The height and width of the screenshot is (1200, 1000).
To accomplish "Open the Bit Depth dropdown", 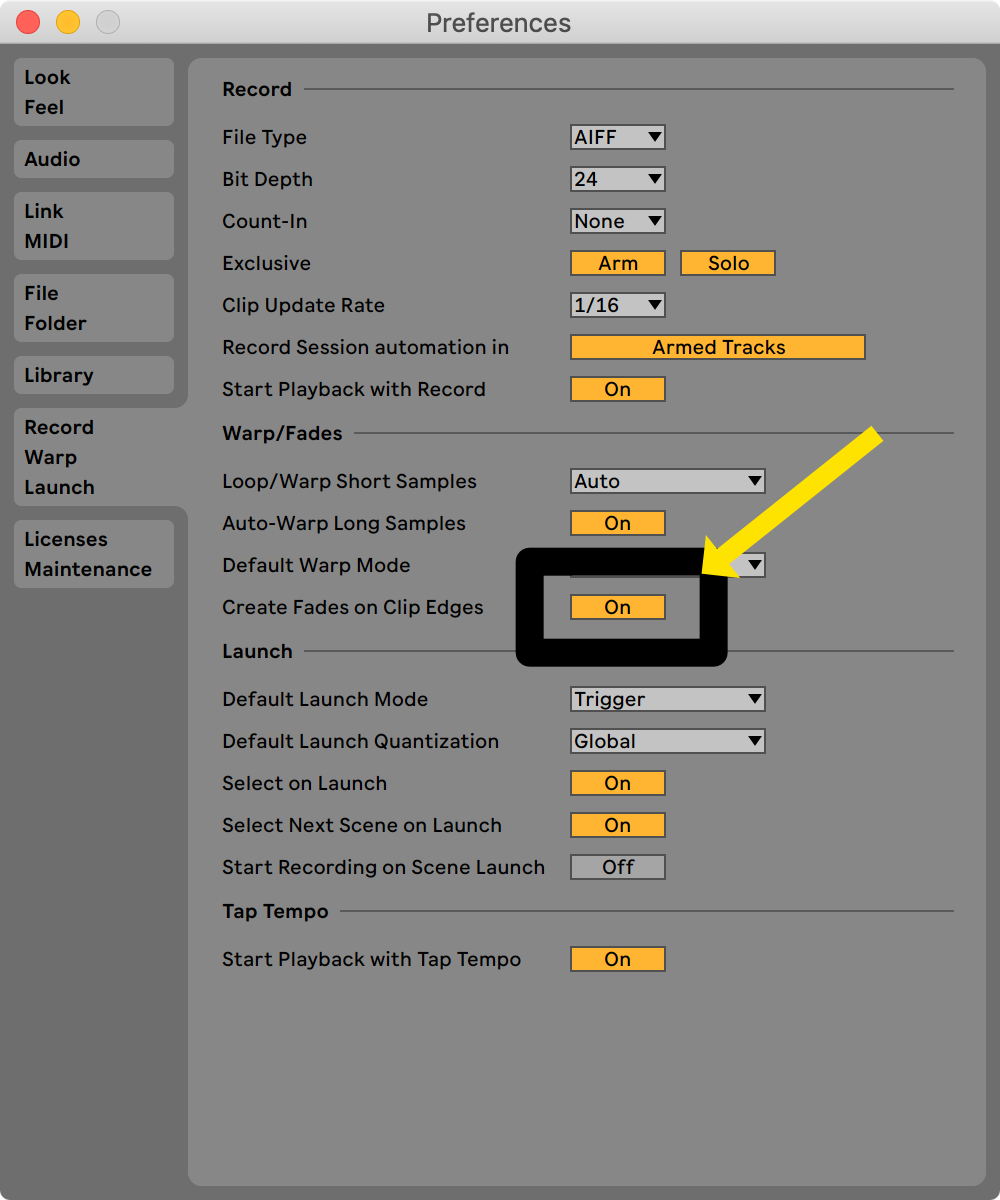I will pyautogui.click(x=618, y=179).
